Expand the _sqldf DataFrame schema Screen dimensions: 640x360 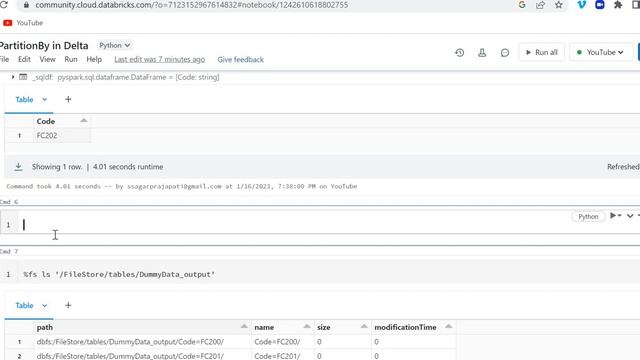point(13,77)
